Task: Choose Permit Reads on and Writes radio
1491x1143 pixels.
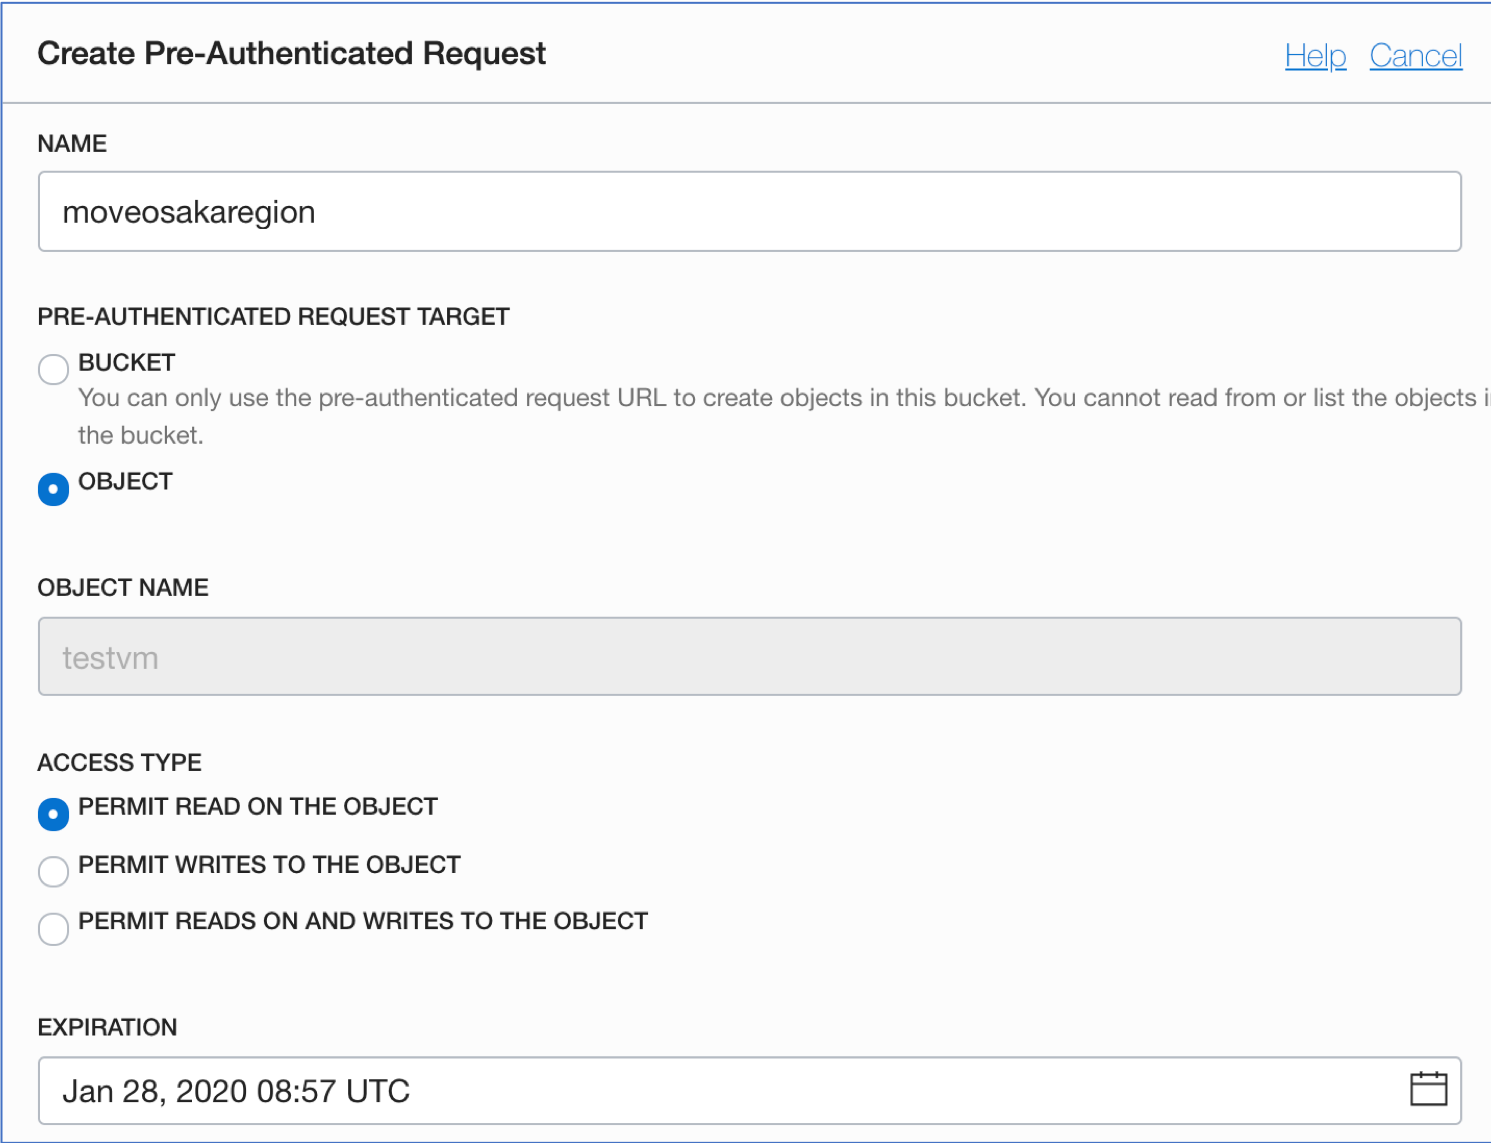Action: pyautogui.click(x=53, y=929)
